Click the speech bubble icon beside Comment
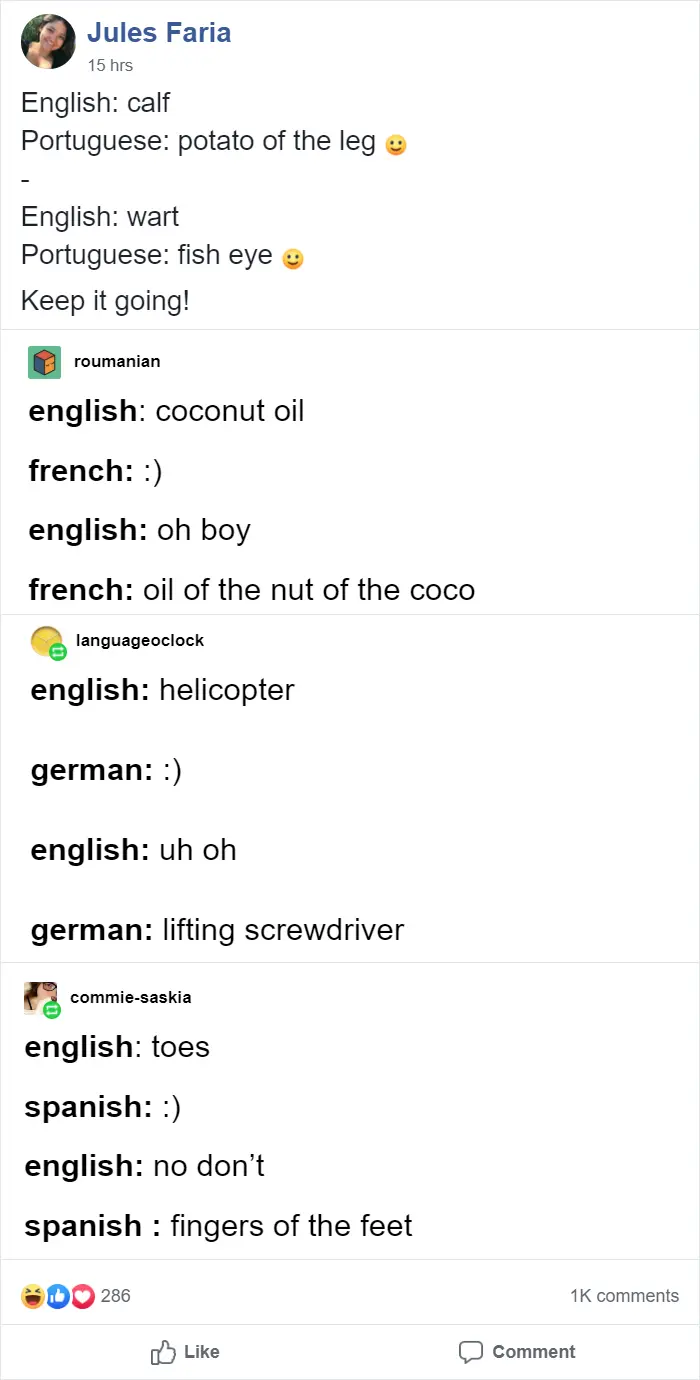The width and height of the screenshot is (700, 1380). click(470, 1352)
